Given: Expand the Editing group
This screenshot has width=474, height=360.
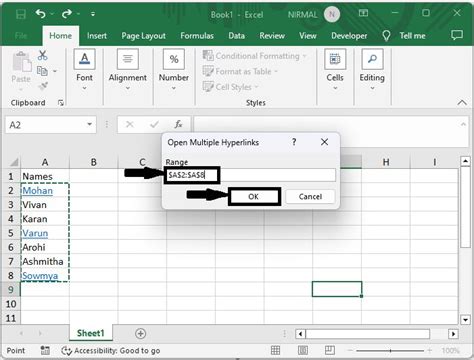Looking at the screenshot, I should click(x=372, y=70).
